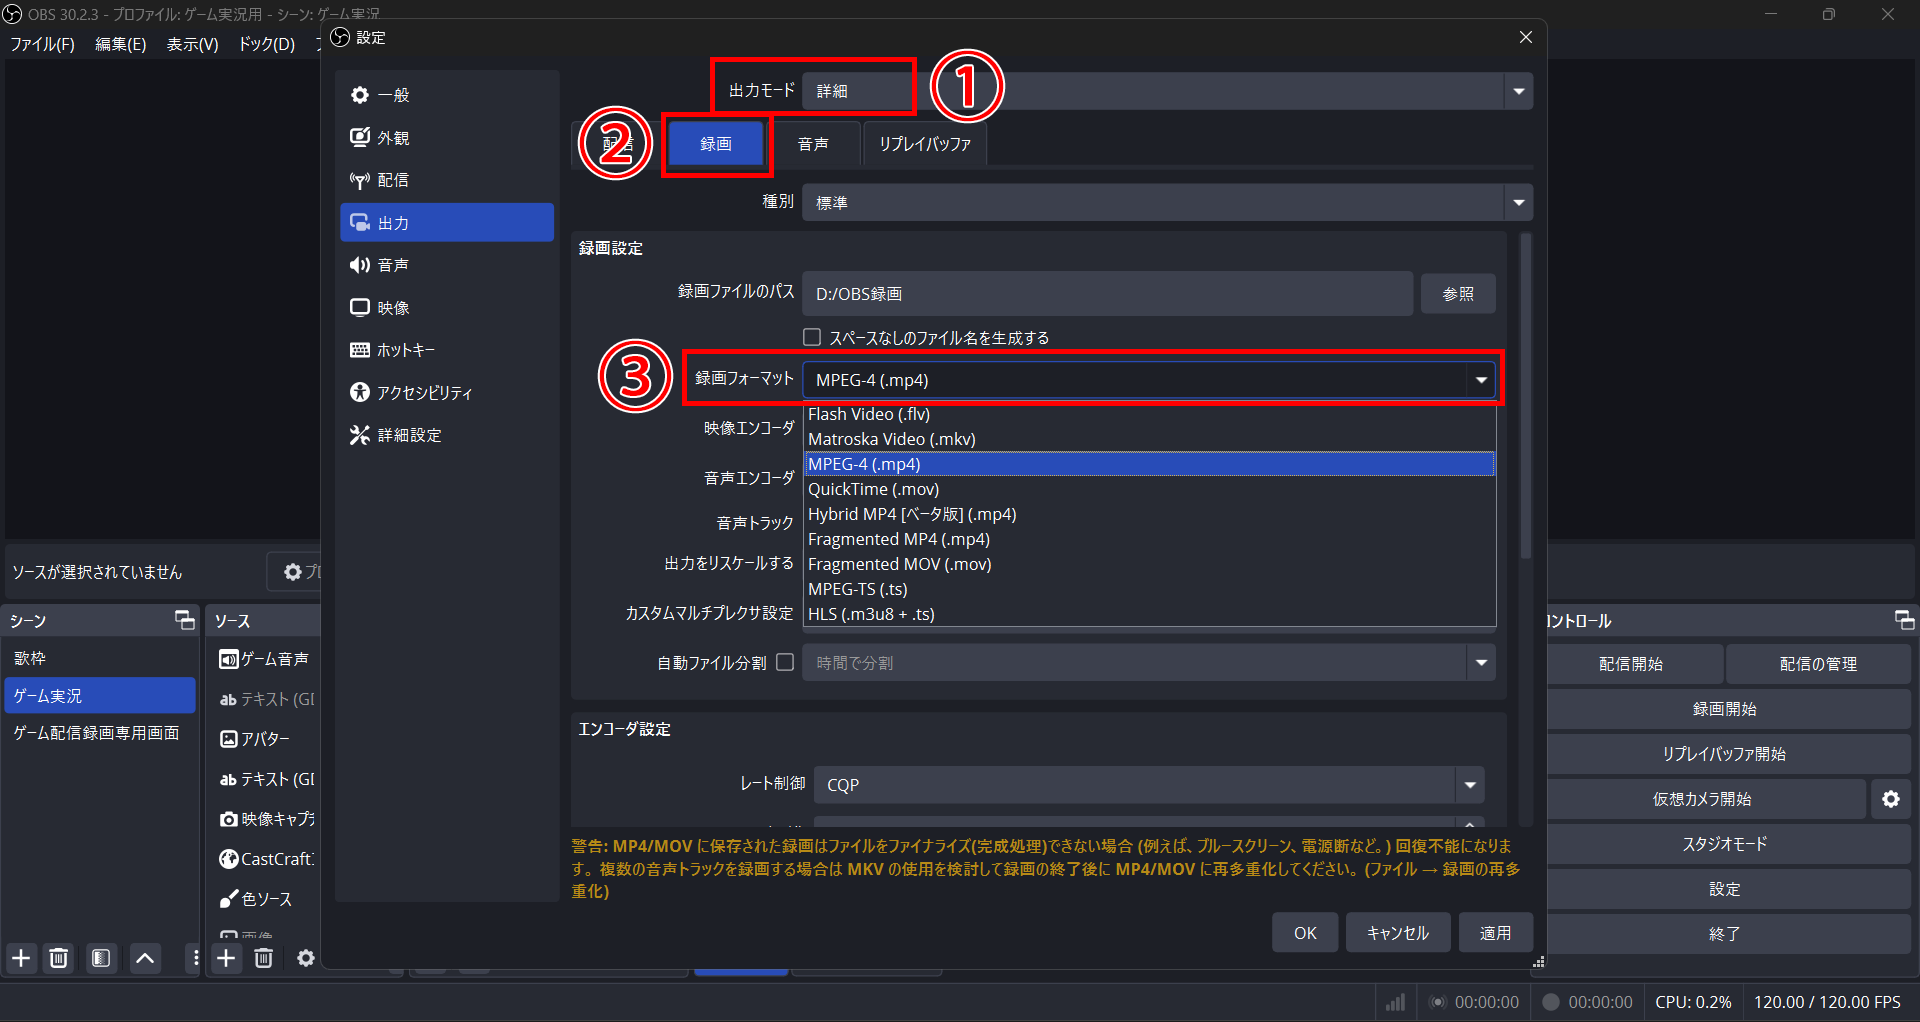Open the アクセシビリティ settings category
This screenshot has width=1920, height=1022.
point(447,393)
